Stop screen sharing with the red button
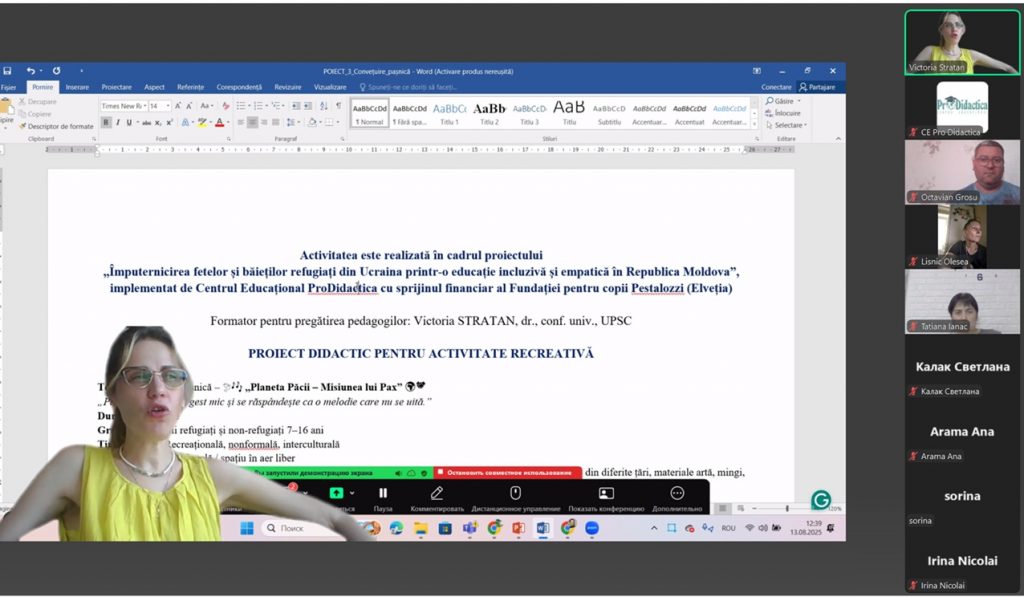Viewport: 1024px width, 597px height. 507,472
